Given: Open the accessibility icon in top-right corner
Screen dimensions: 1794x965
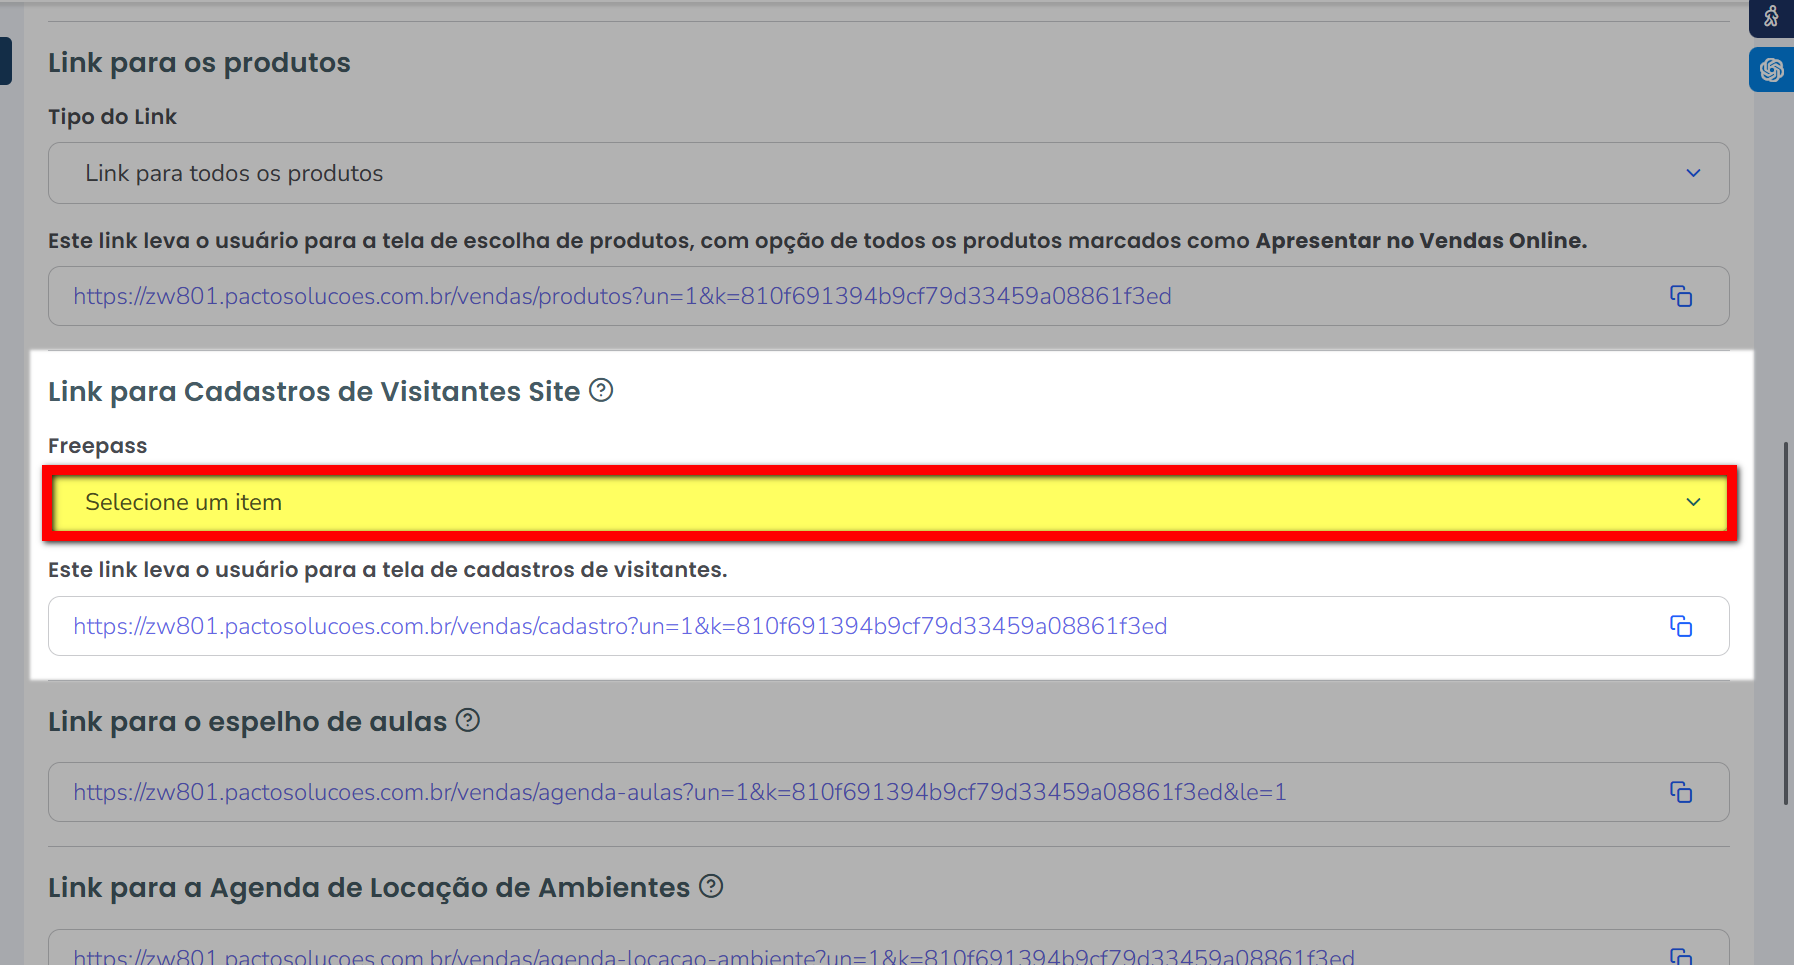Looking at the screenshot, I should coord(1771,17).
